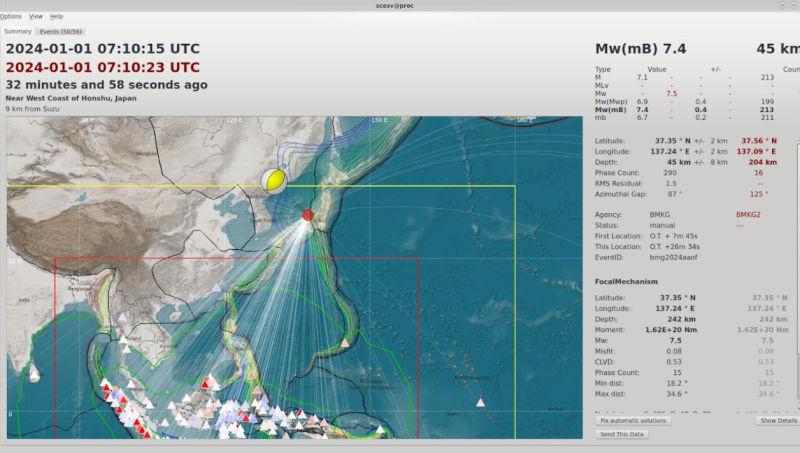Click the red agency BMKG2
Screen dimensions: 800x453
click(x=748, y=215)
